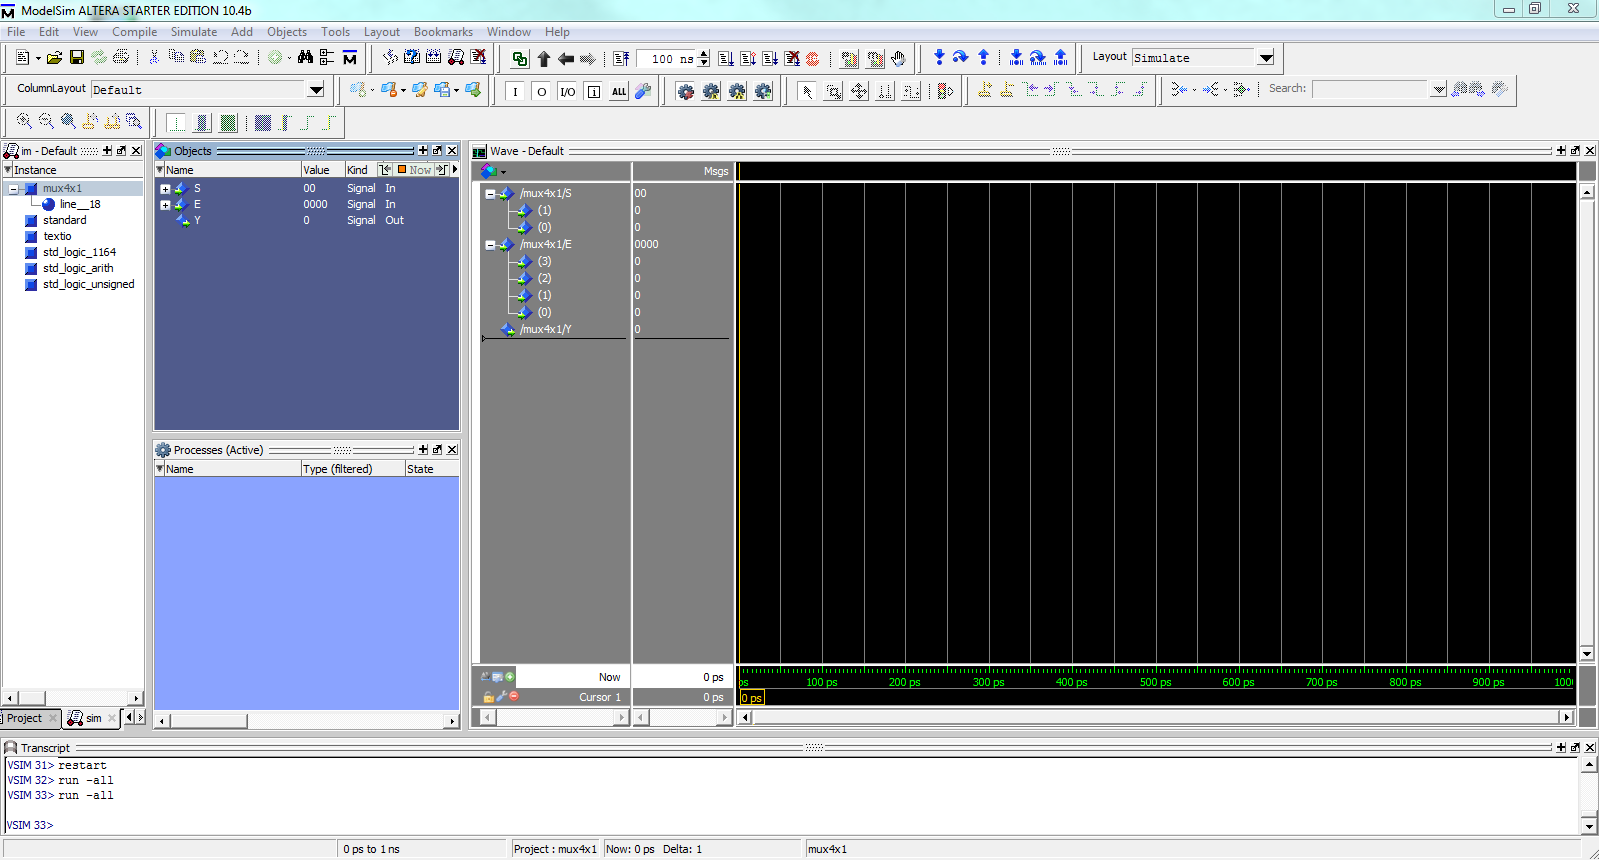
Task: Click the Run -All icon
Action: pyautogui.click(x=770, y=59)
